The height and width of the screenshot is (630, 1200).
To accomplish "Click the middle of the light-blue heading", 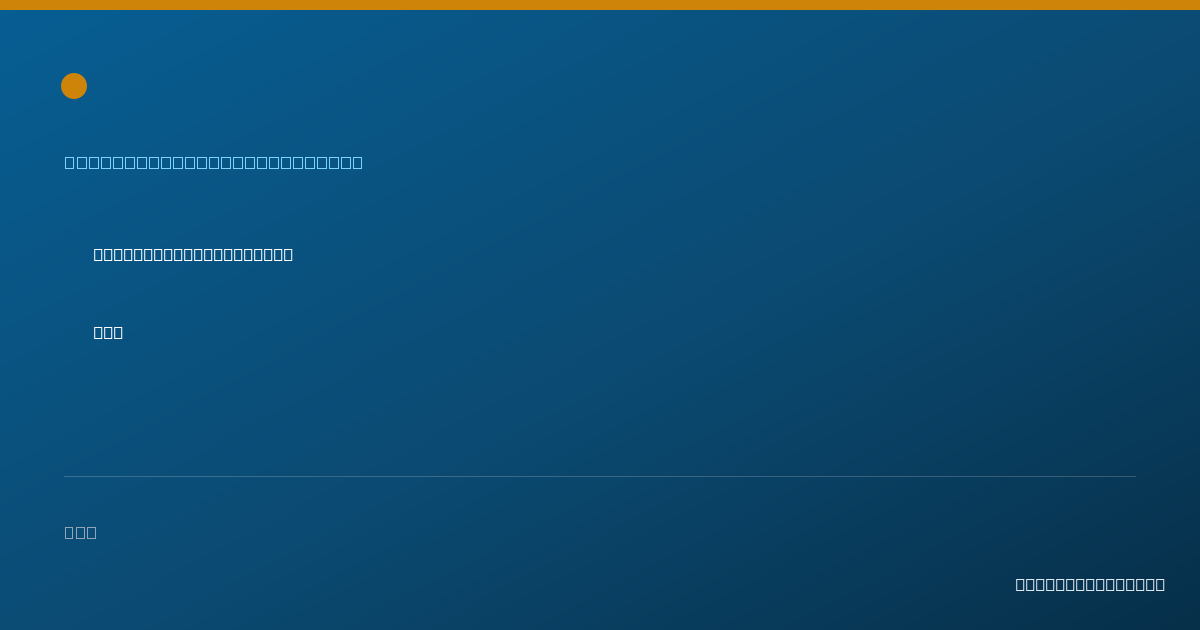I will point(214,162).
